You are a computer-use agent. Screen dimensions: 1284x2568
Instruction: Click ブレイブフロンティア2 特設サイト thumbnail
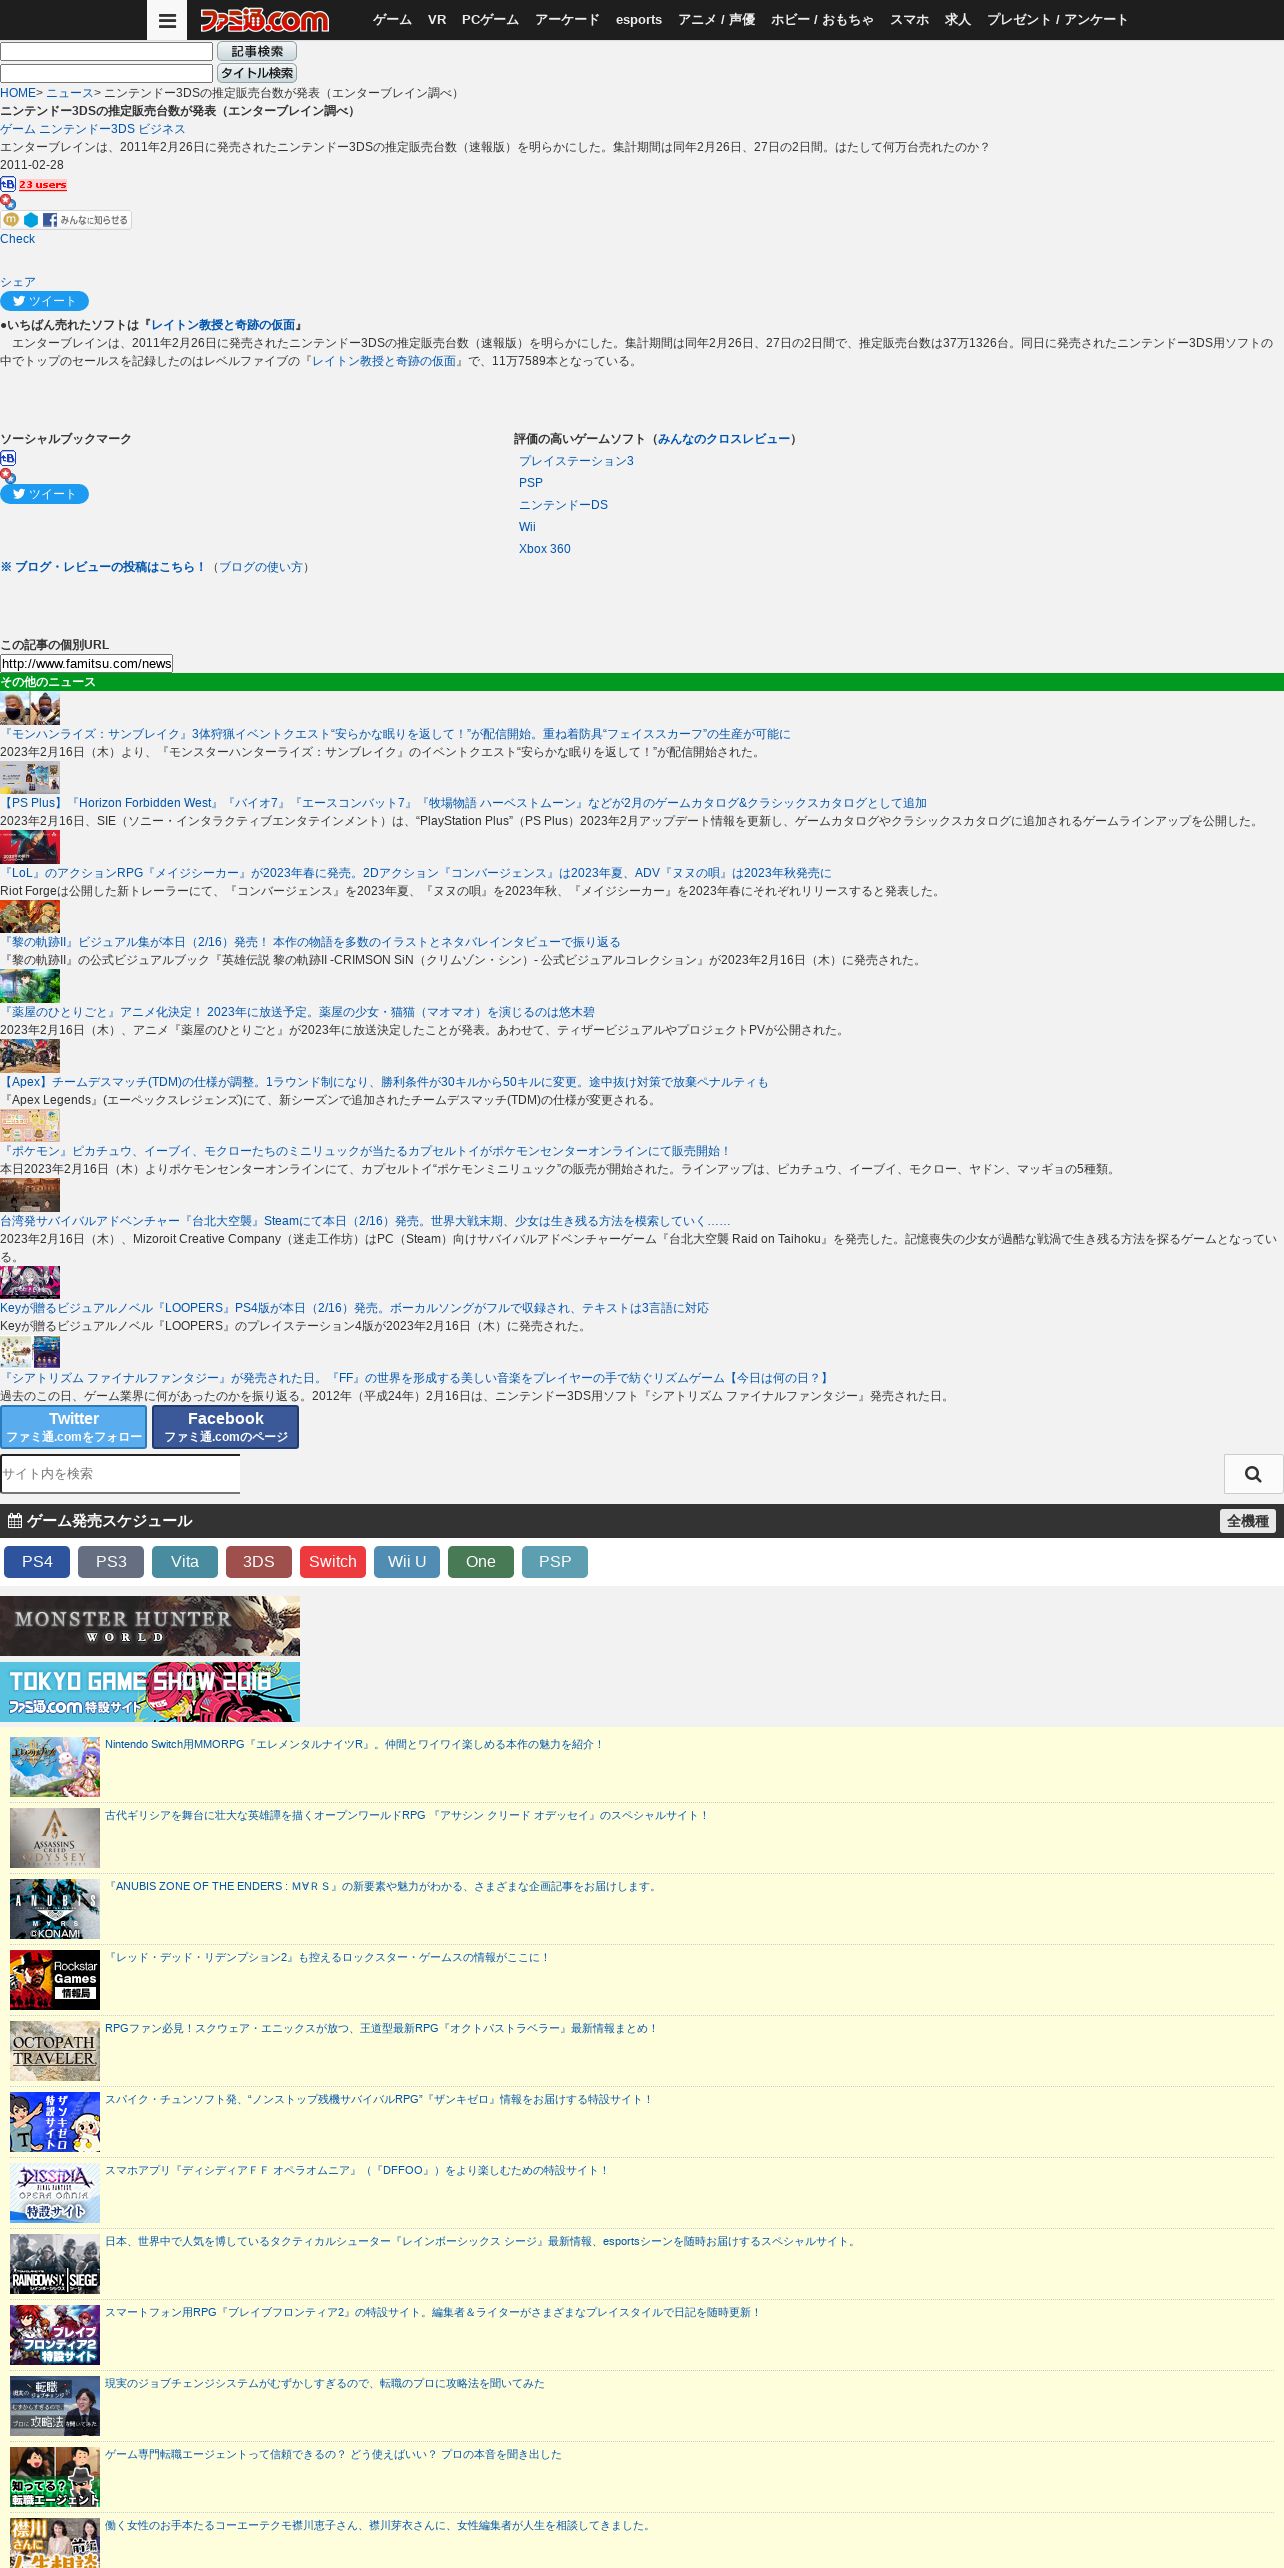[55, 2335]
